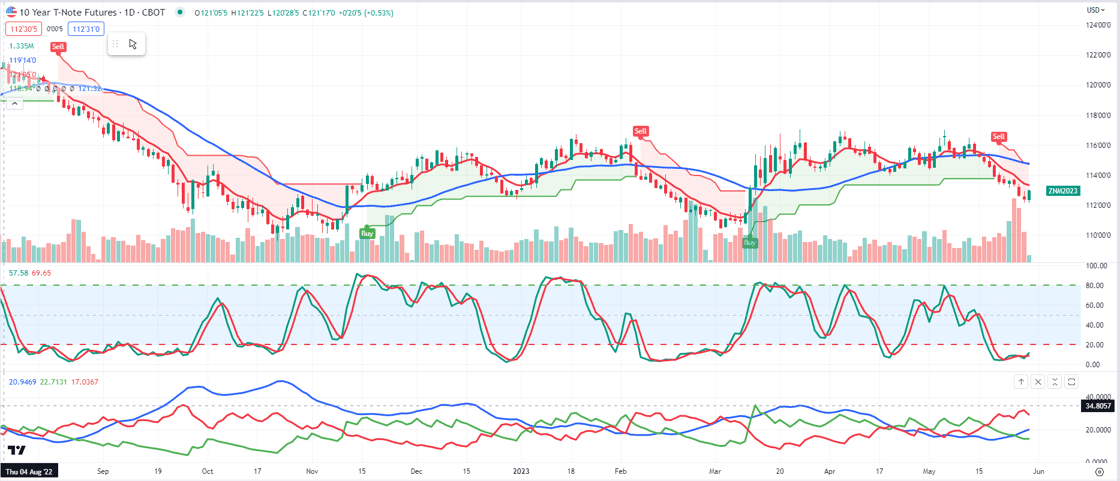
Task: Click the Nov label on time axis
Action: 311,472
